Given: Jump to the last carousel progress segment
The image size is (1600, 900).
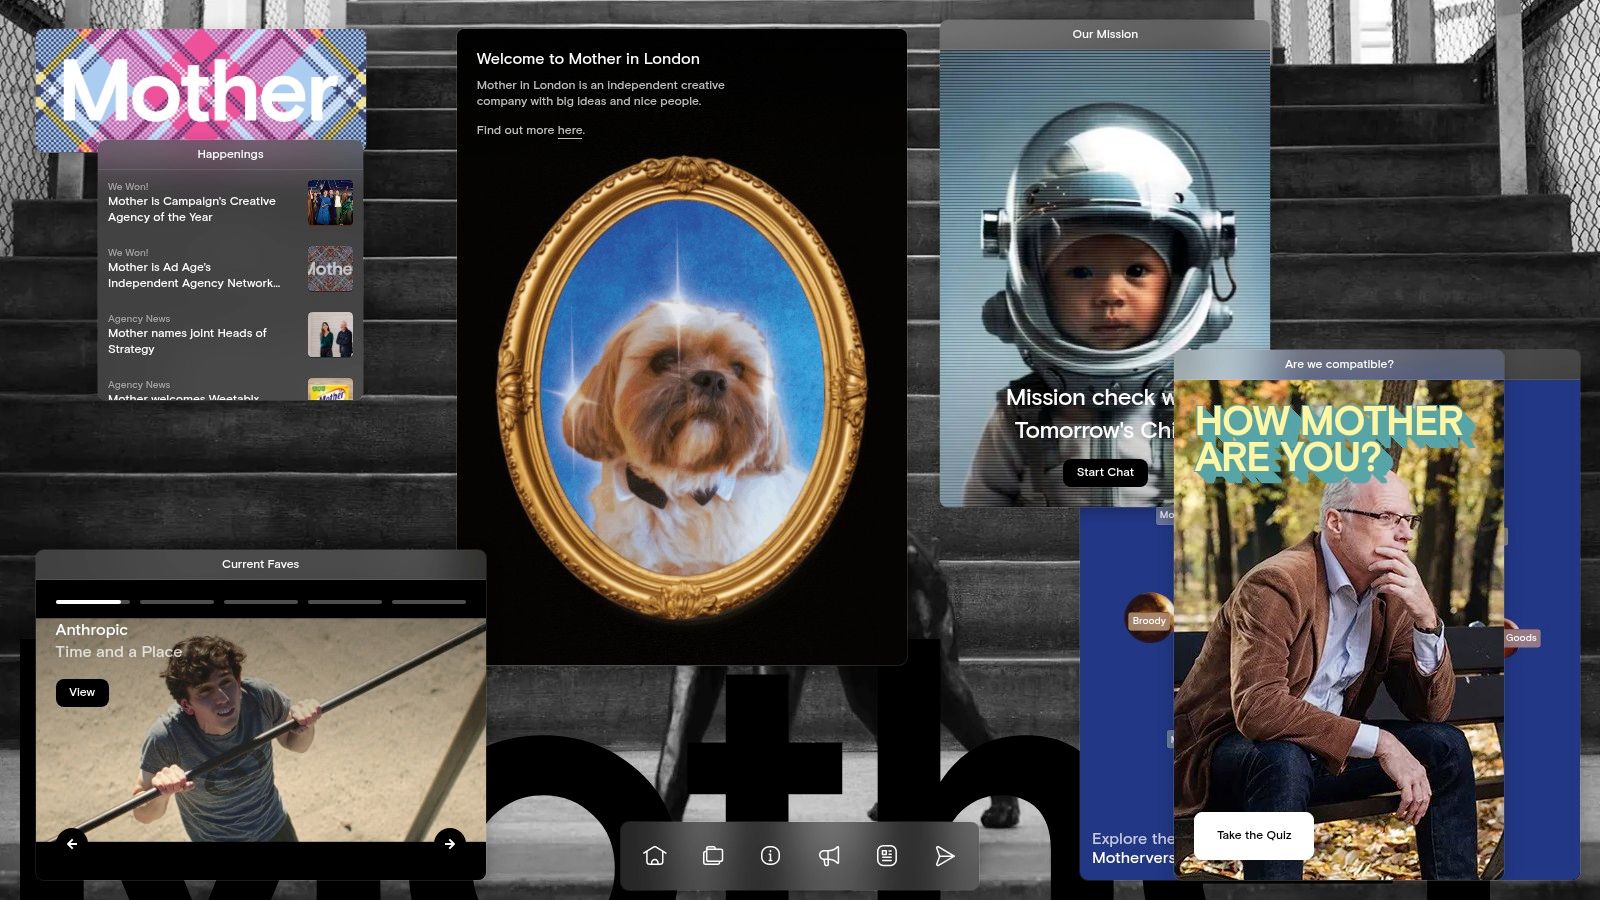Looking at the screenshot, I should coord(429,602).
